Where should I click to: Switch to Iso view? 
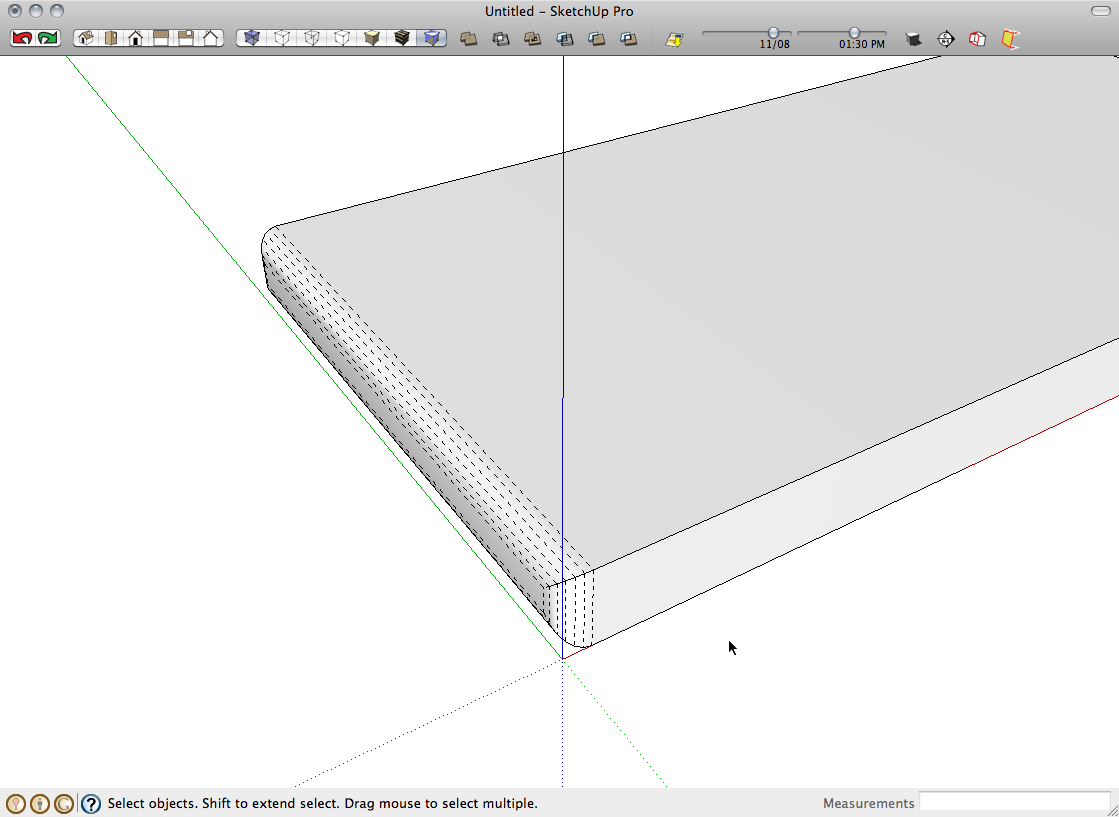86,38
